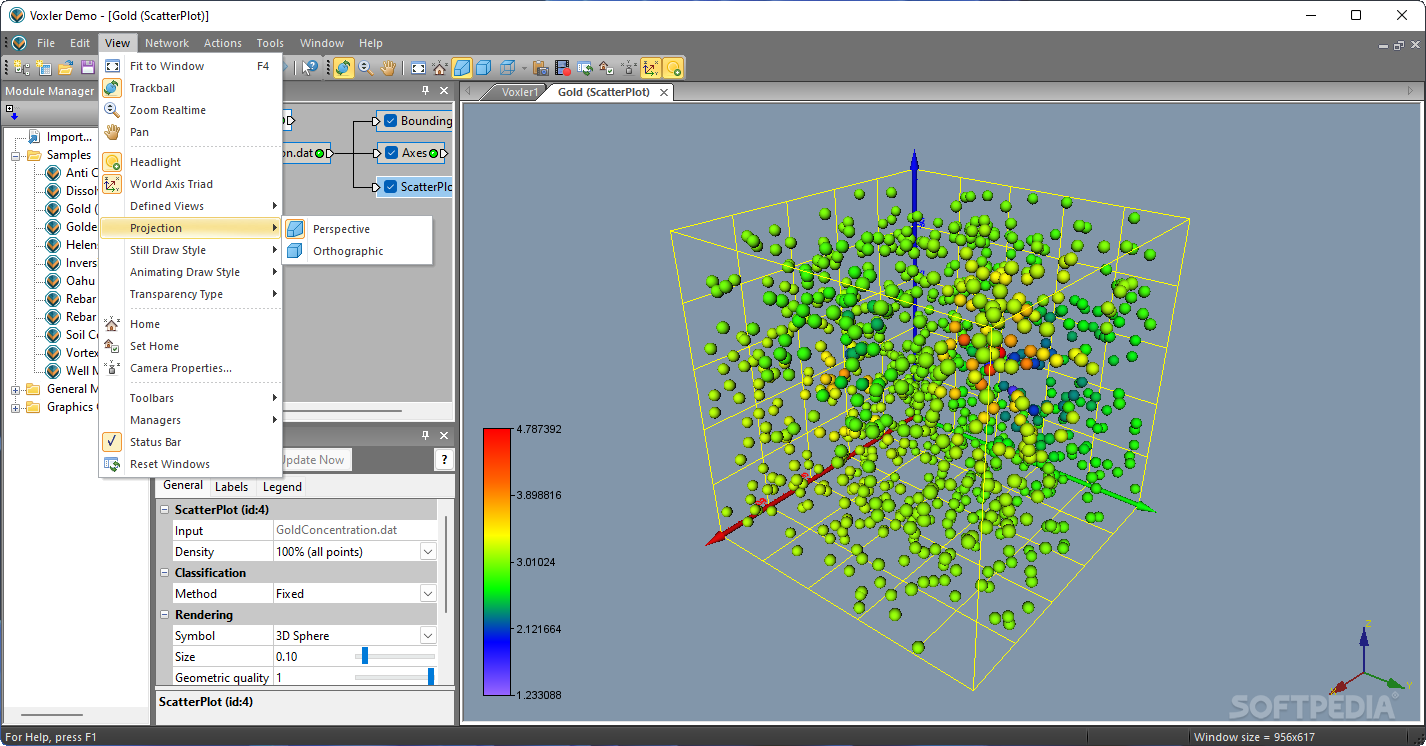Click the Module Manager expand-arrow icon
The width and height of the screenshot is (1426, 746).
pos(12,114)
